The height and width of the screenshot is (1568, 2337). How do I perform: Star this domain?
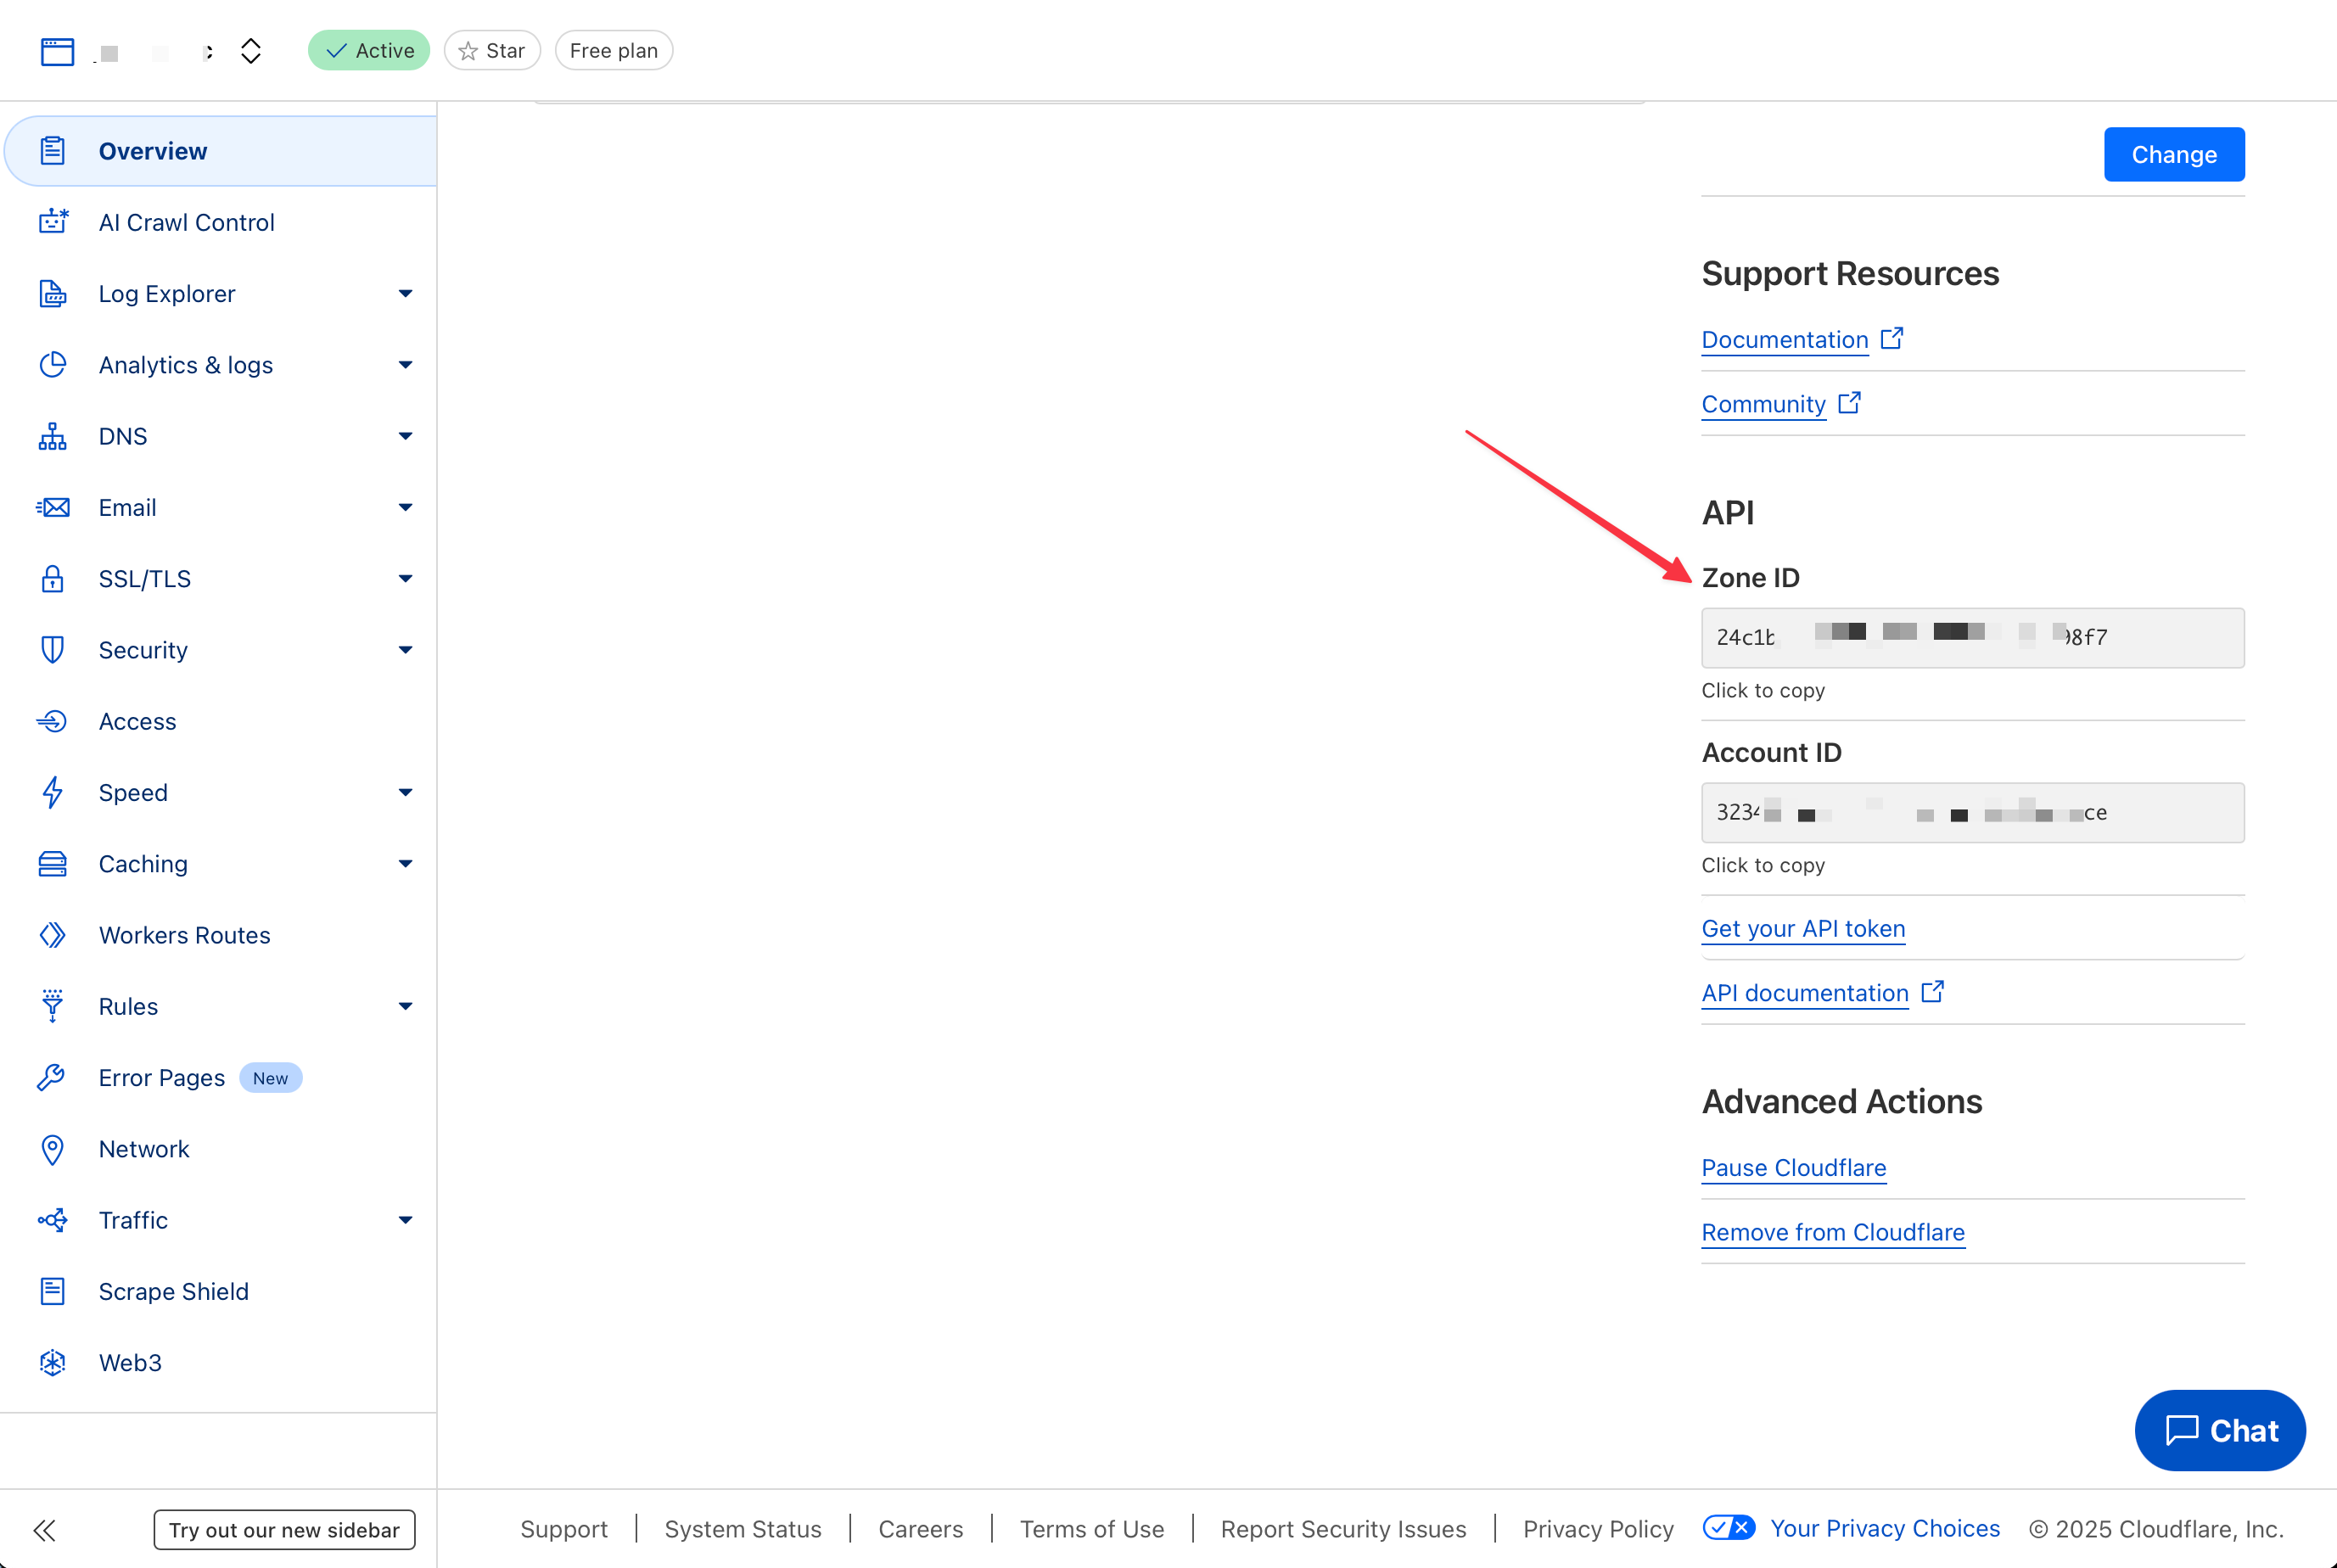(492, 51)
